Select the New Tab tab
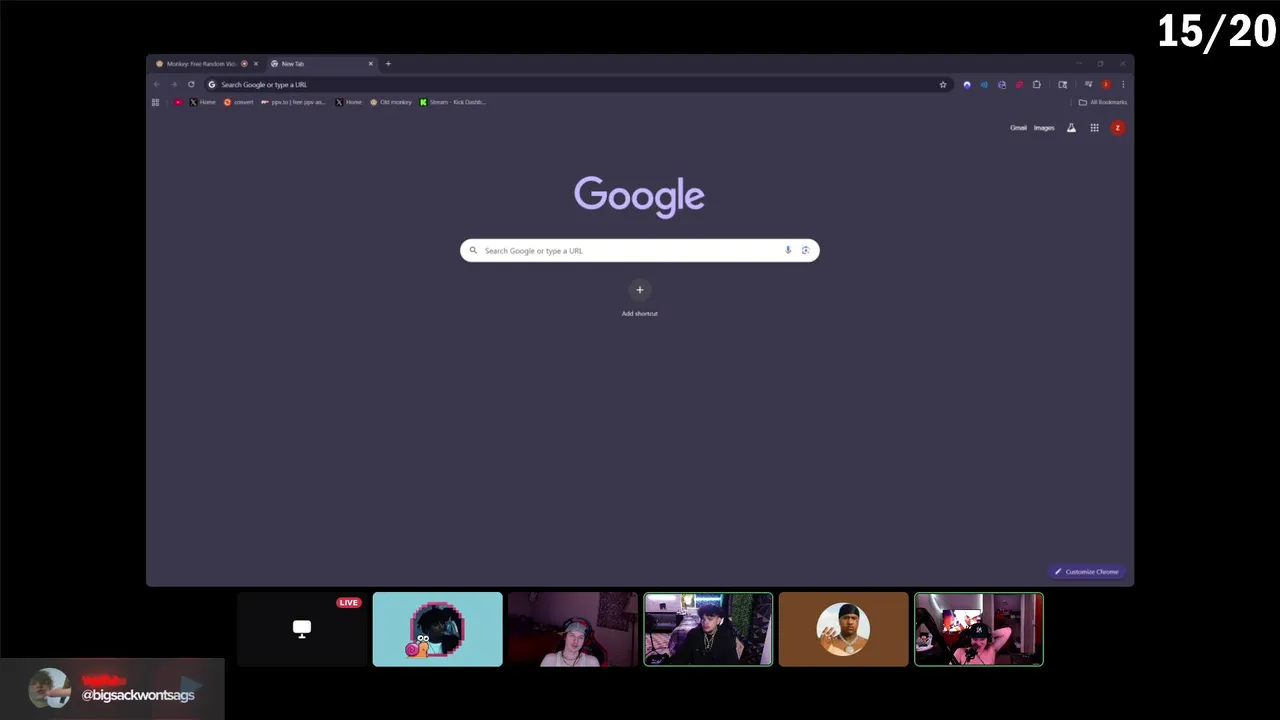The height and width of the screenshot is (720, 1280). pyautogui.click(x=320, y=64)
